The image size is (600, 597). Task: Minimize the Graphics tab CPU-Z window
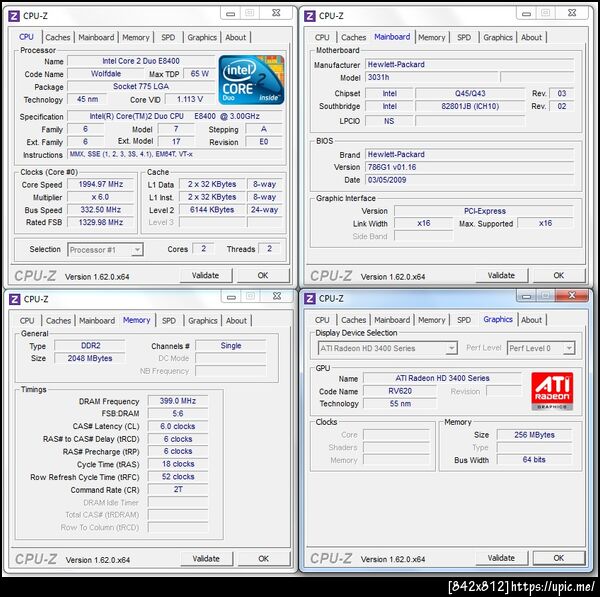[x=526, y=296]
